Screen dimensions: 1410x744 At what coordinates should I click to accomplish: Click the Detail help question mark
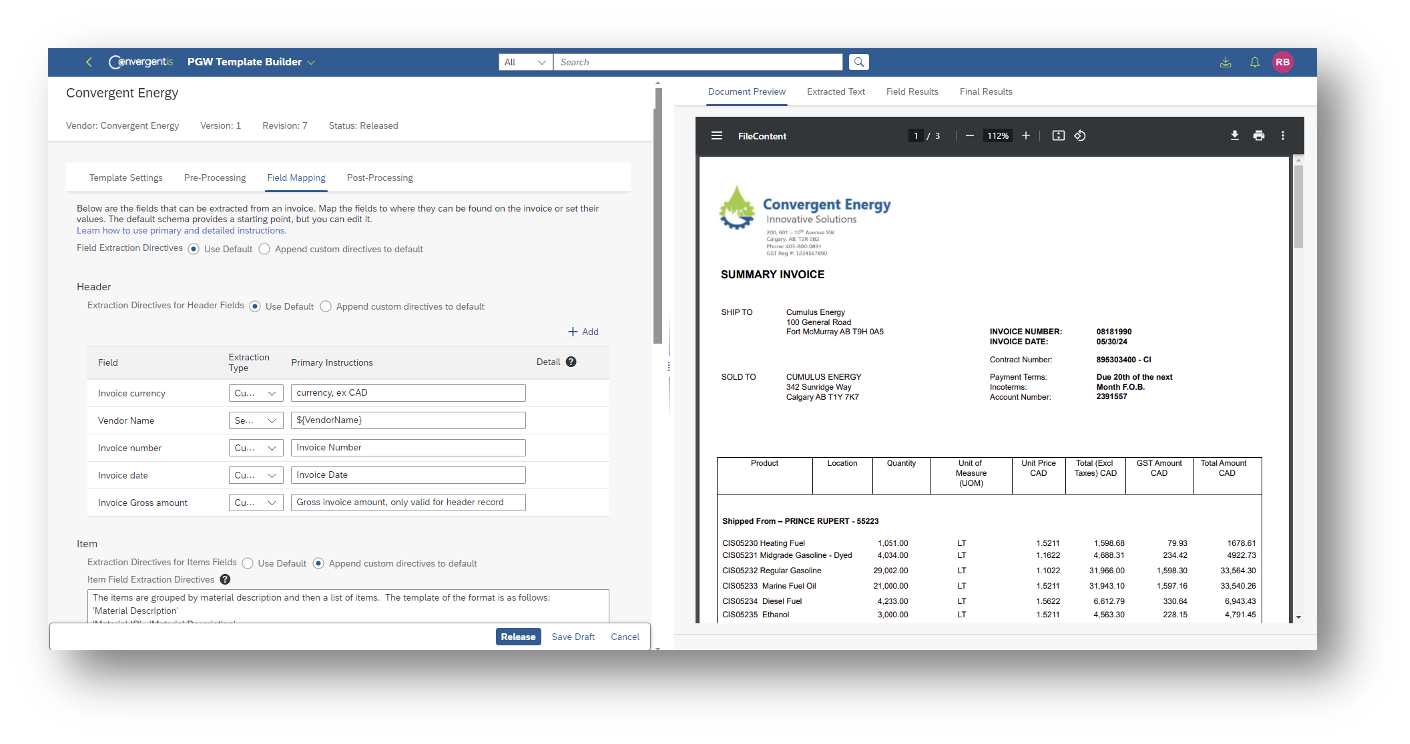(569, 362)
